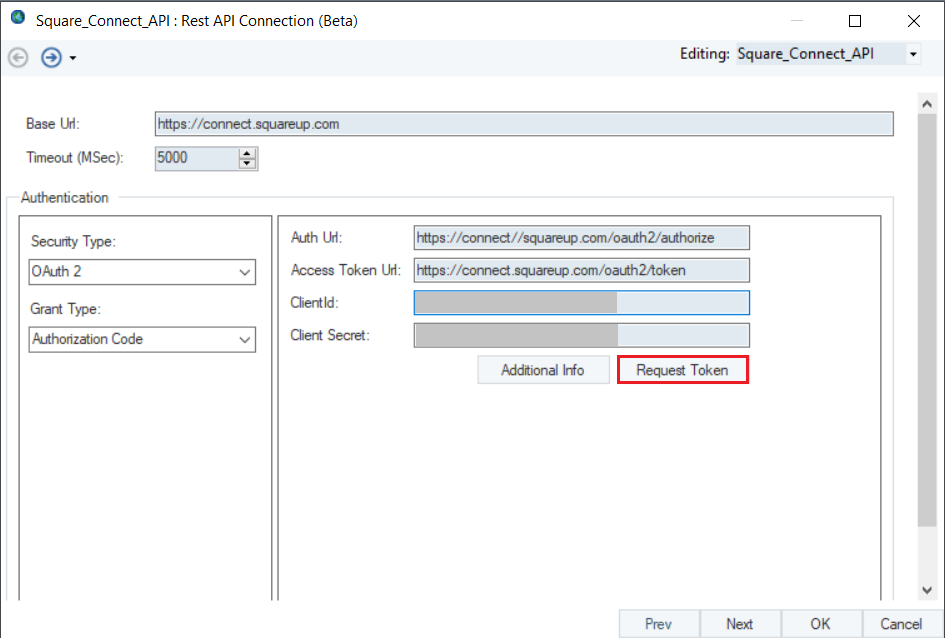Click the application icon in title bar

pyautogui.click(x=17, y=19)
